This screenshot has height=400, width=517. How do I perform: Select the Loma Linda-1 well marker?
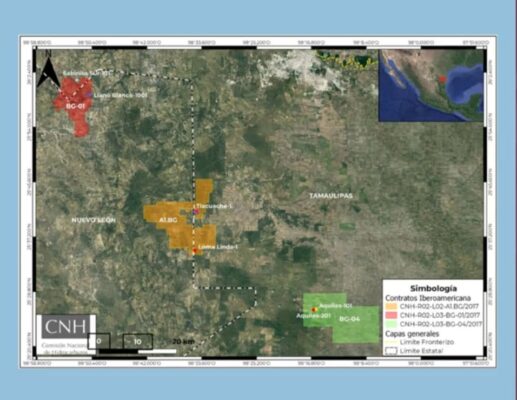[x=195, y=250]
